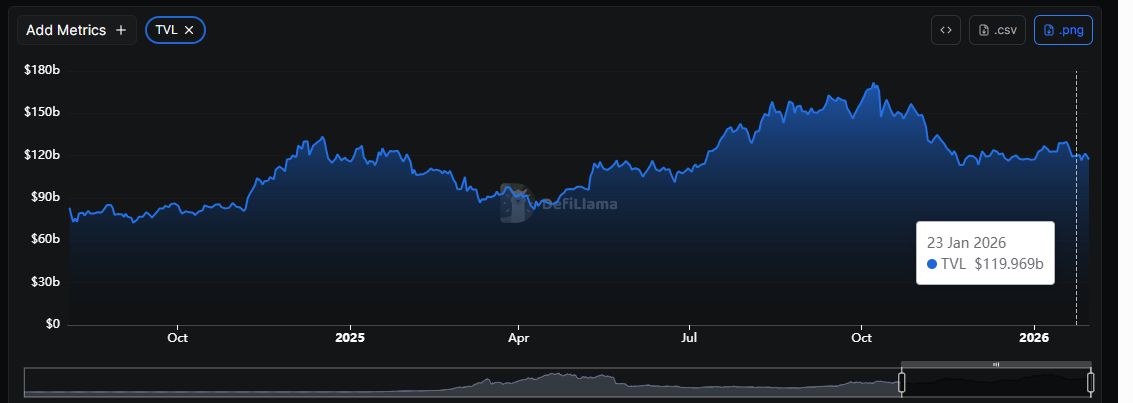The image size is (1133, 403).
Task: Click the unselected area of the timeline minimap
Action: point(460,382)
